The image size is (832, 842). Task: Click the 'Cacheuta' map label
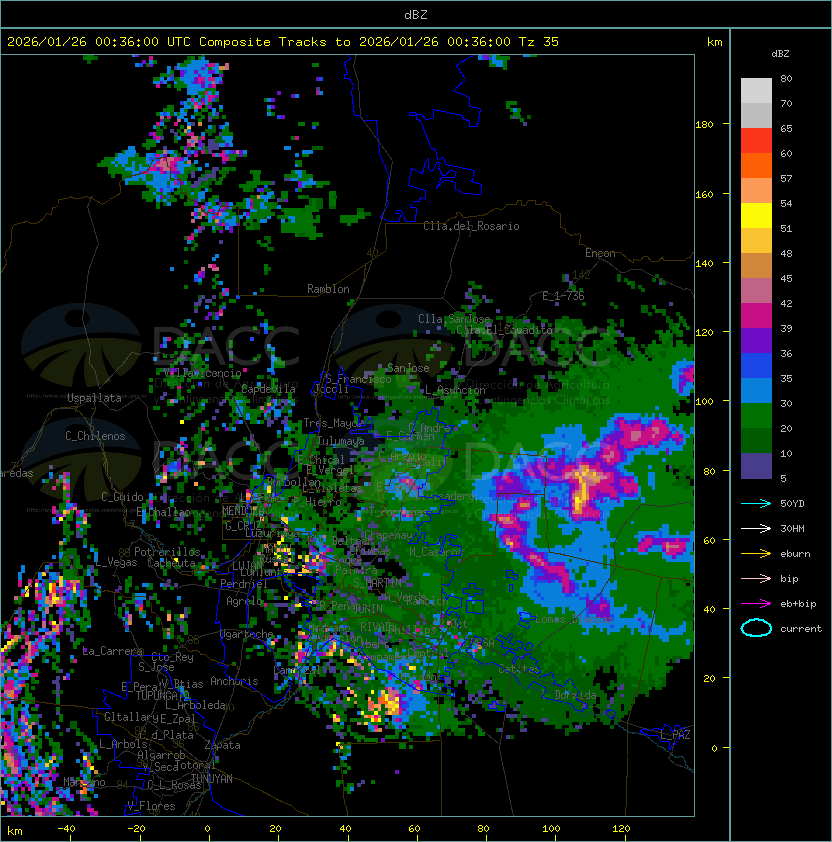pyautogui.click(x=171, y=563)
